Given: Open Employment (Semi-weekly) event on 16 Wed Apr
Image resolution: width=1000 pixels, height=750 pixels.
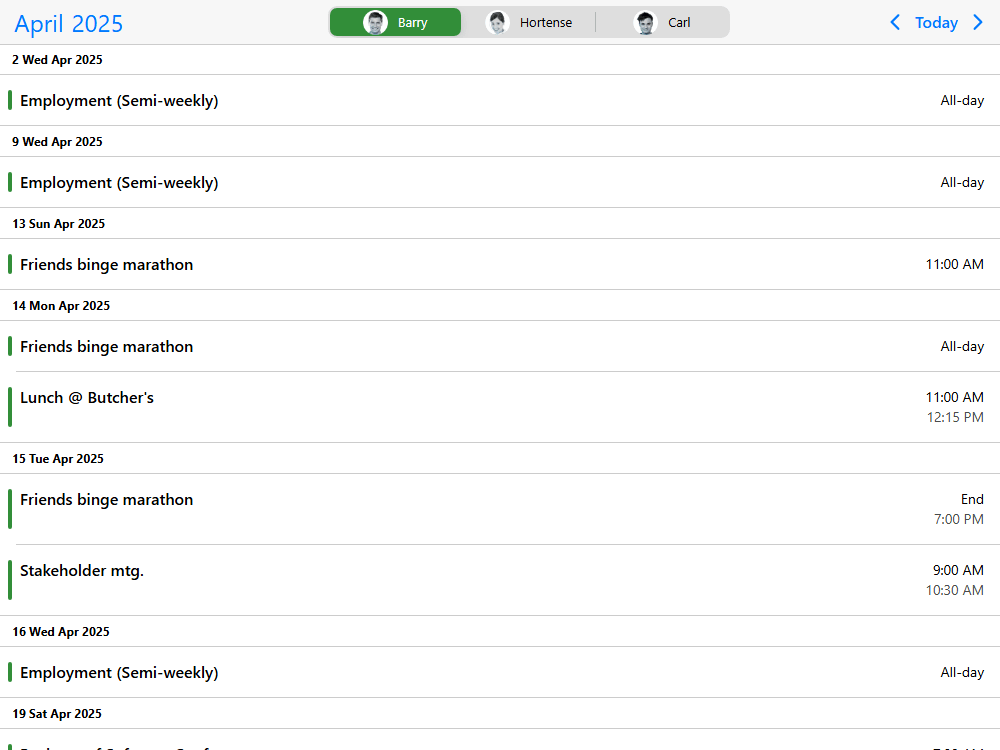Looking at the screenshot, I should (x=500, y=672).
